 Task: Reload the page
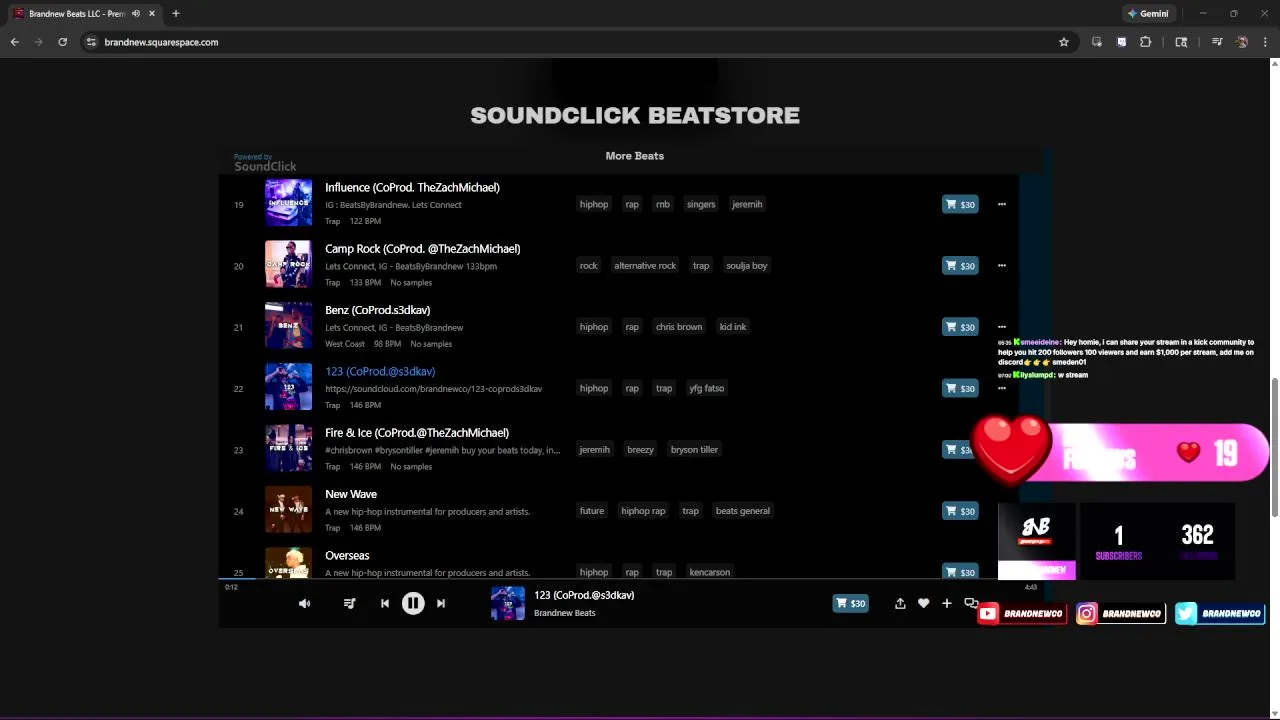pos(63,42)
